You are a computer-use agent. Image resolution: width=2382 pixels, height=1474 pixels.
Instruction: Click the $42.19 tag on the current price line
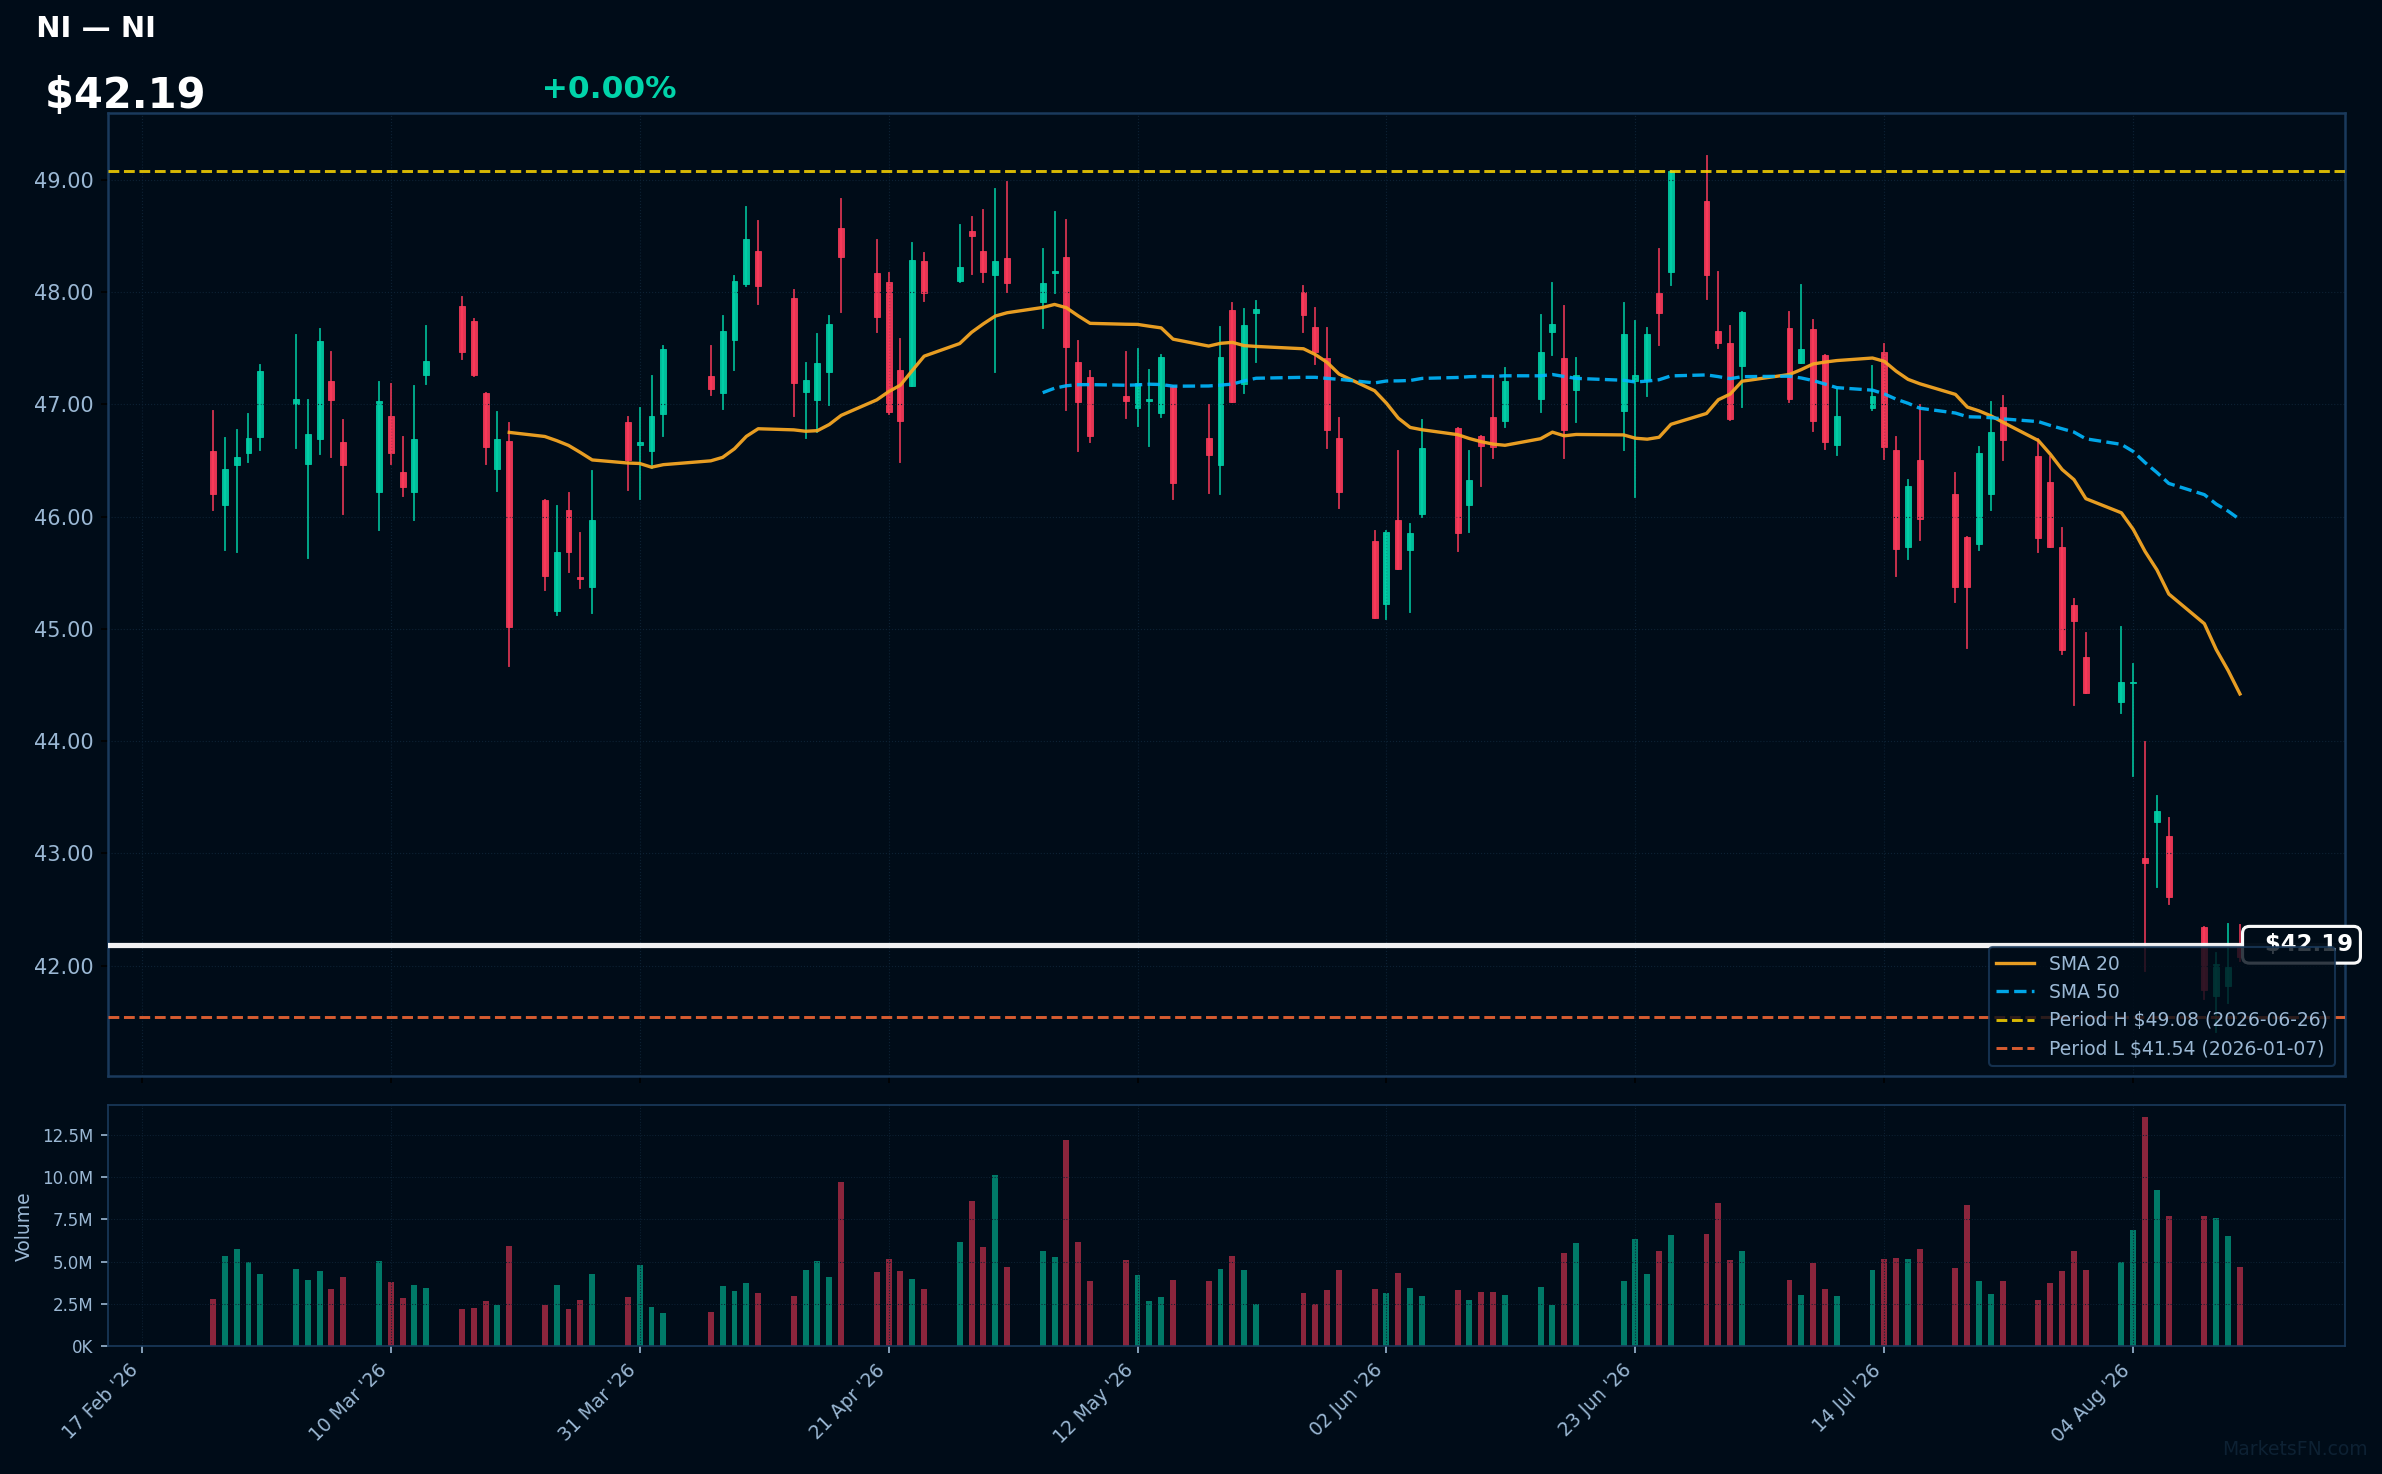2301,944
